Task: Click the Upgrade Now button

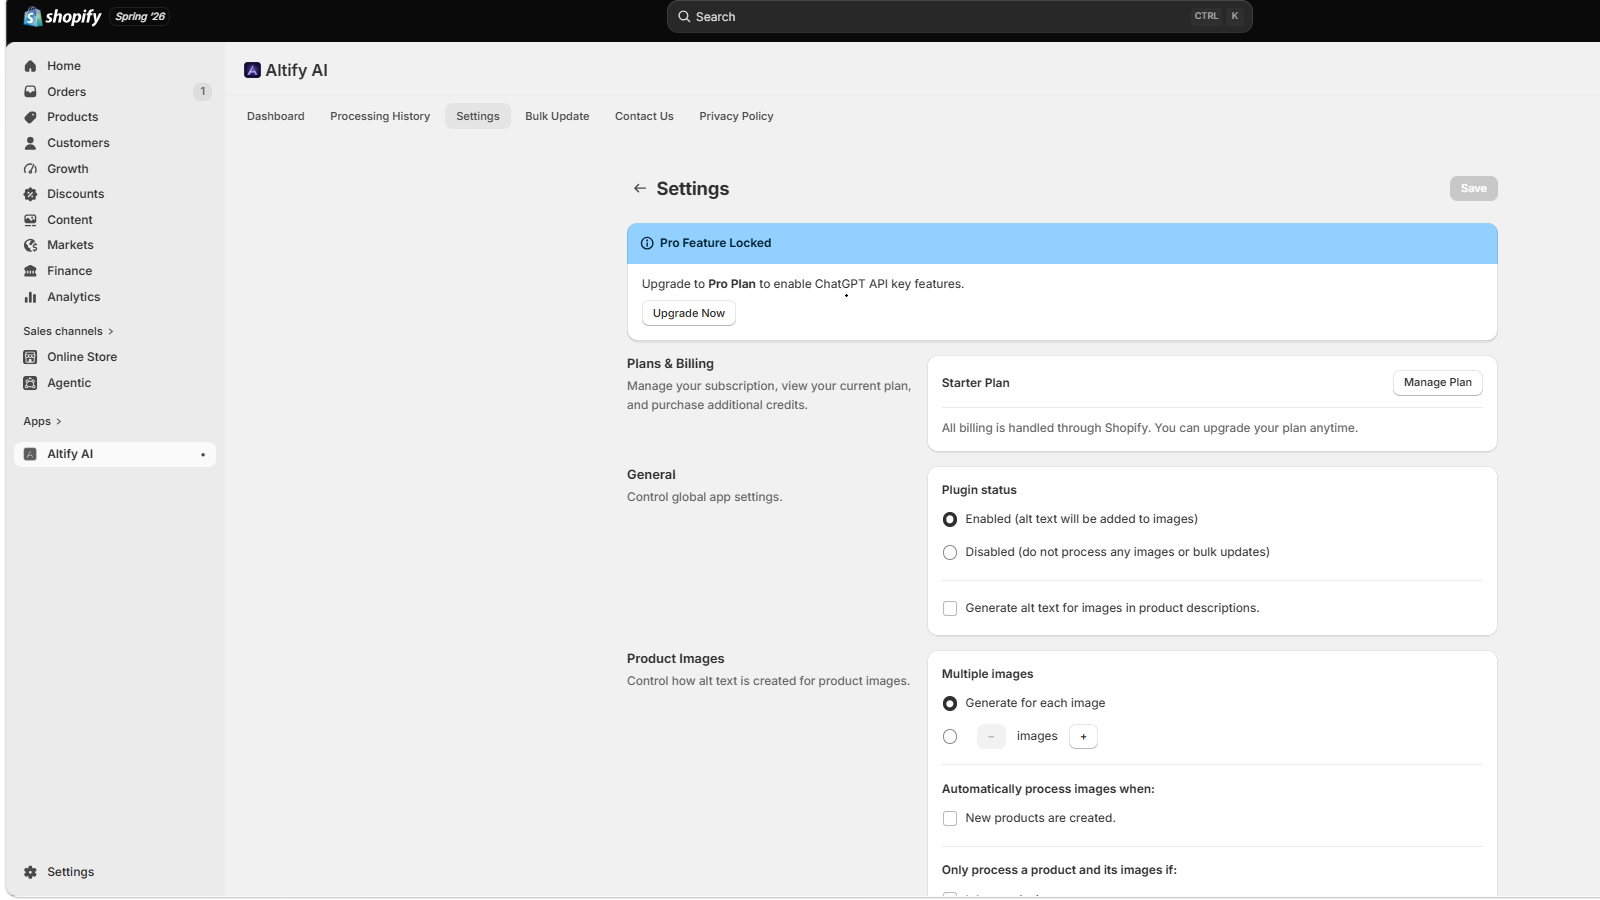Action: click(689, 313)
